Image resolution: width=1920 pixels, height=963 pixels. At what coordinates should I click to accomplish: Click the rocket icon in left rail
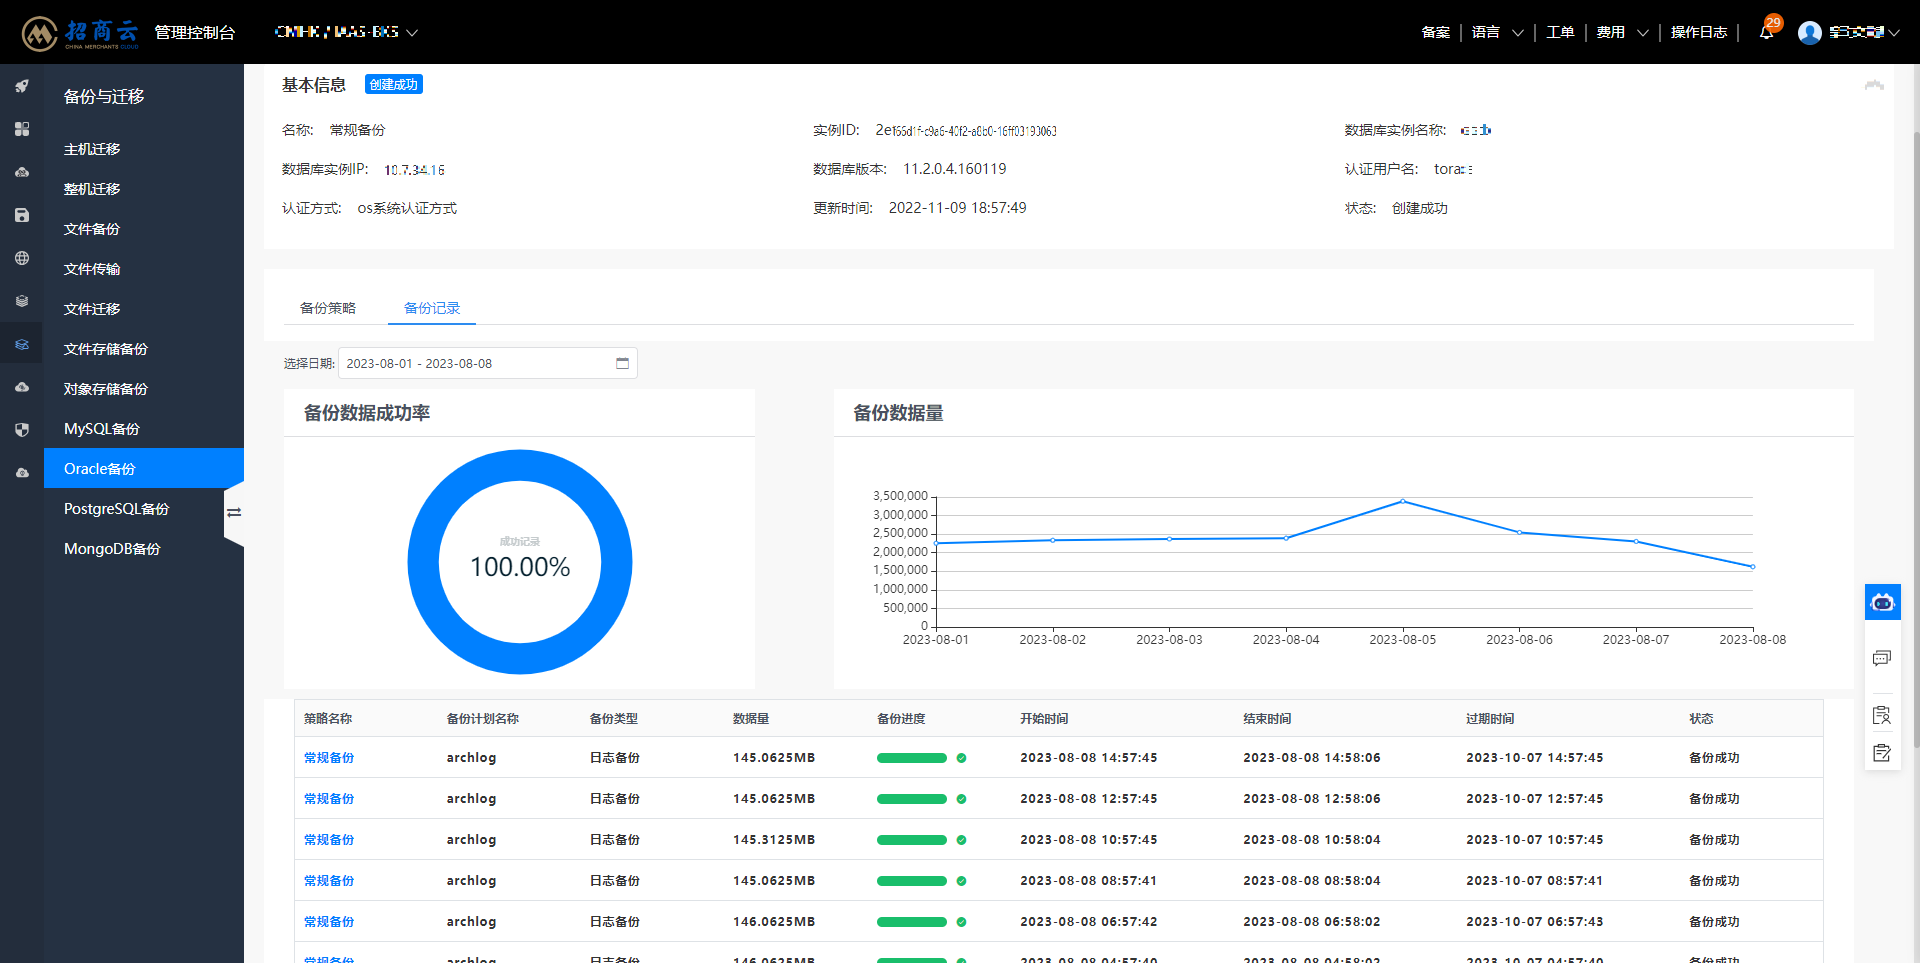coord(22,86)
